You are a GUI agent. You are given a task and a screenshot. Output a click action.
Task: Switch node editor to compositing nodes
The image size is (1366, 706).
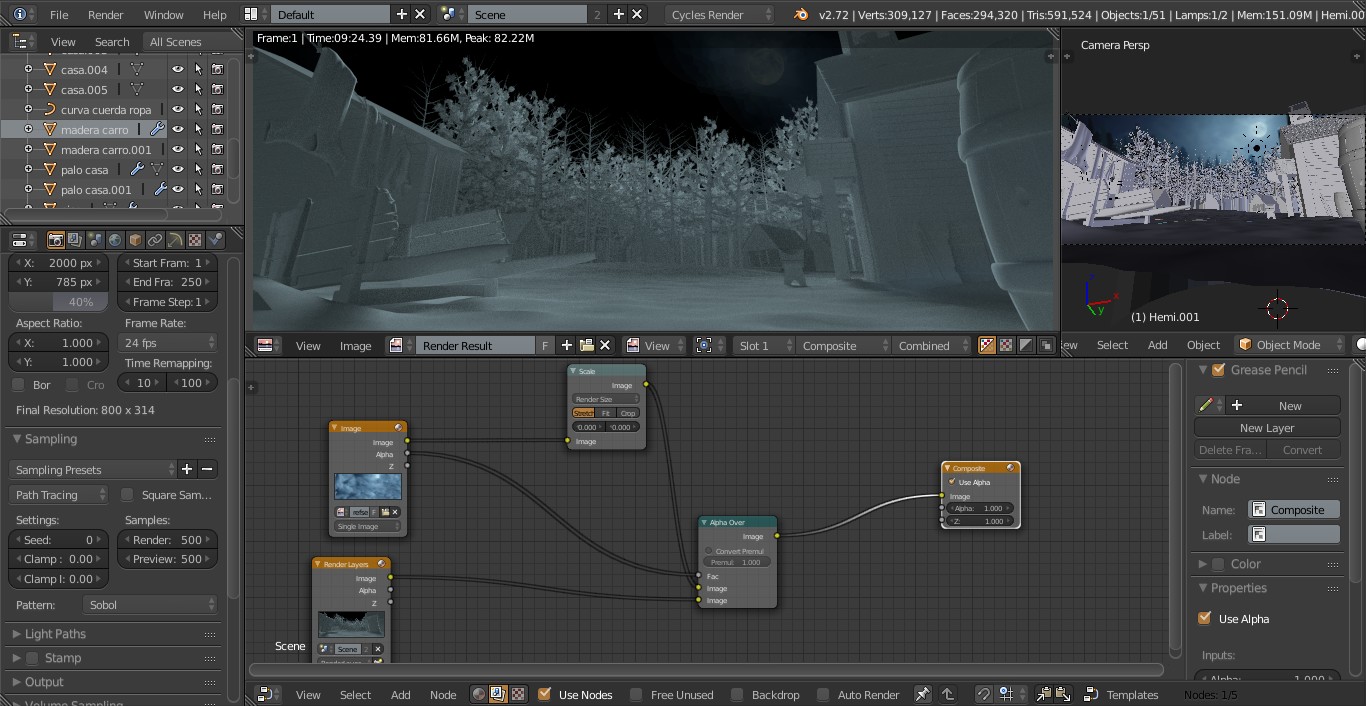[498, 694]
